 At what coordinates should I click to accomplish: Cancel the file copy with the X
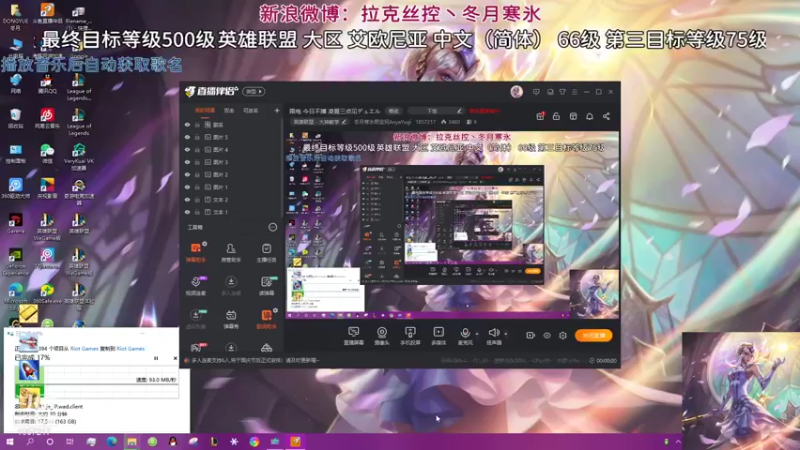[175, 358]
